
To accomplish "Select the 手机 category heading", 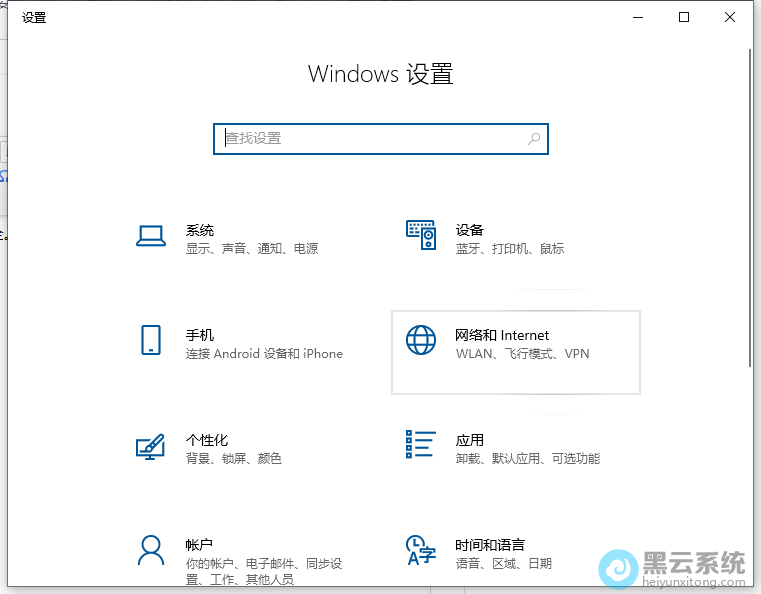I will coord(200,335).
